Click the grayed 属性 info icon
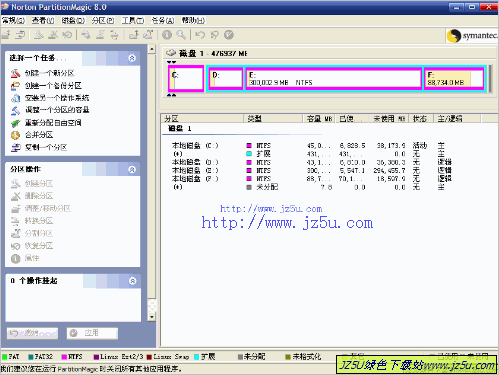The width and height of the screenshot is (499, 375). pyautogui.click(x=15, y=258)
